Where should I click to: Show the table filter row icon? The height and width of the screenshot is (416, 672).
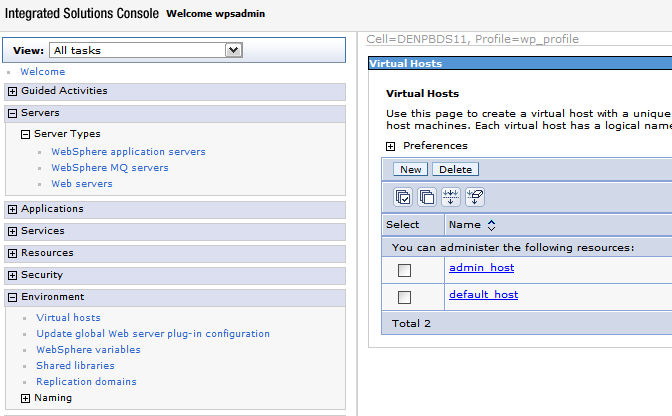(x=451, y=198)
